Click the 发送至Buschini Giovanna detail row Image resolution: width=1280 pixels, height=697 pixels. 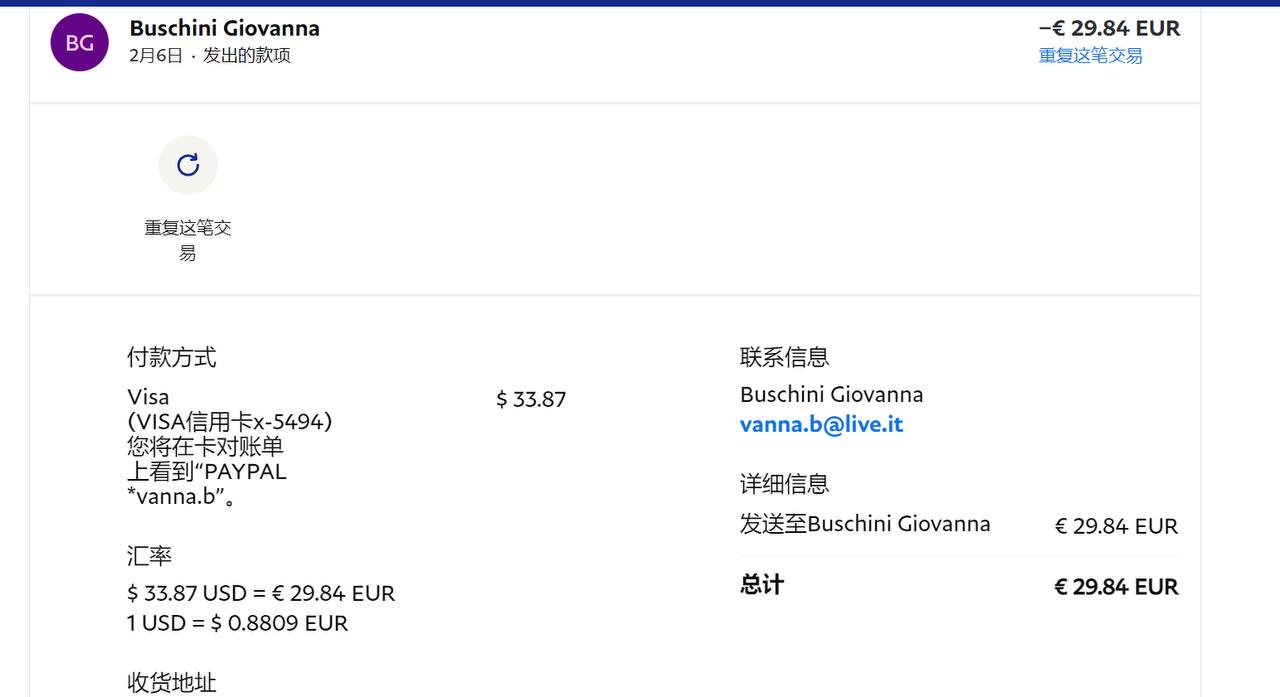865,524
